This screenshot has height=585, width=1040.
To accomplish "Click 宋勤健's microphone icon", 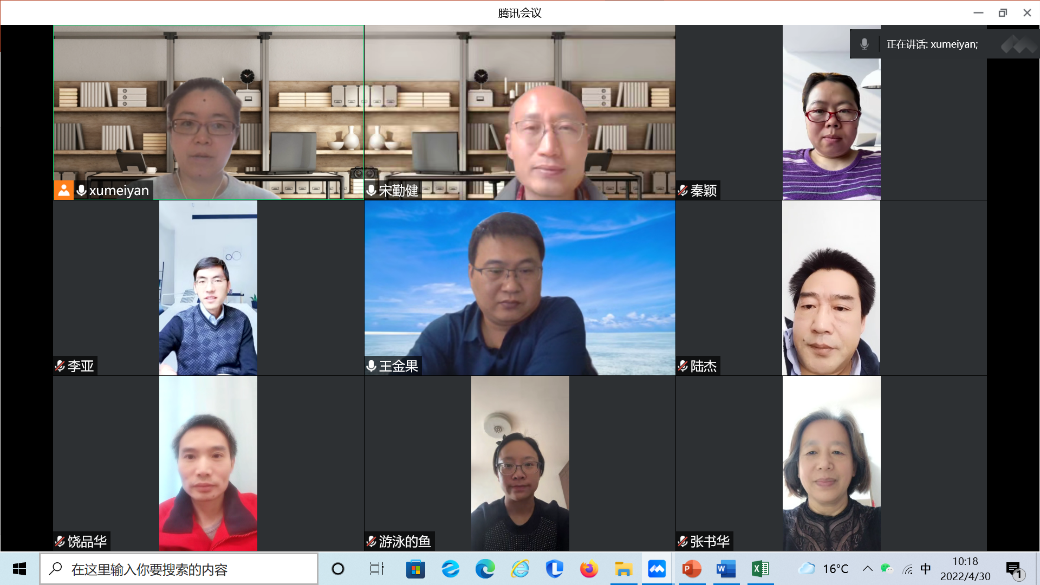I will point(371,190).
